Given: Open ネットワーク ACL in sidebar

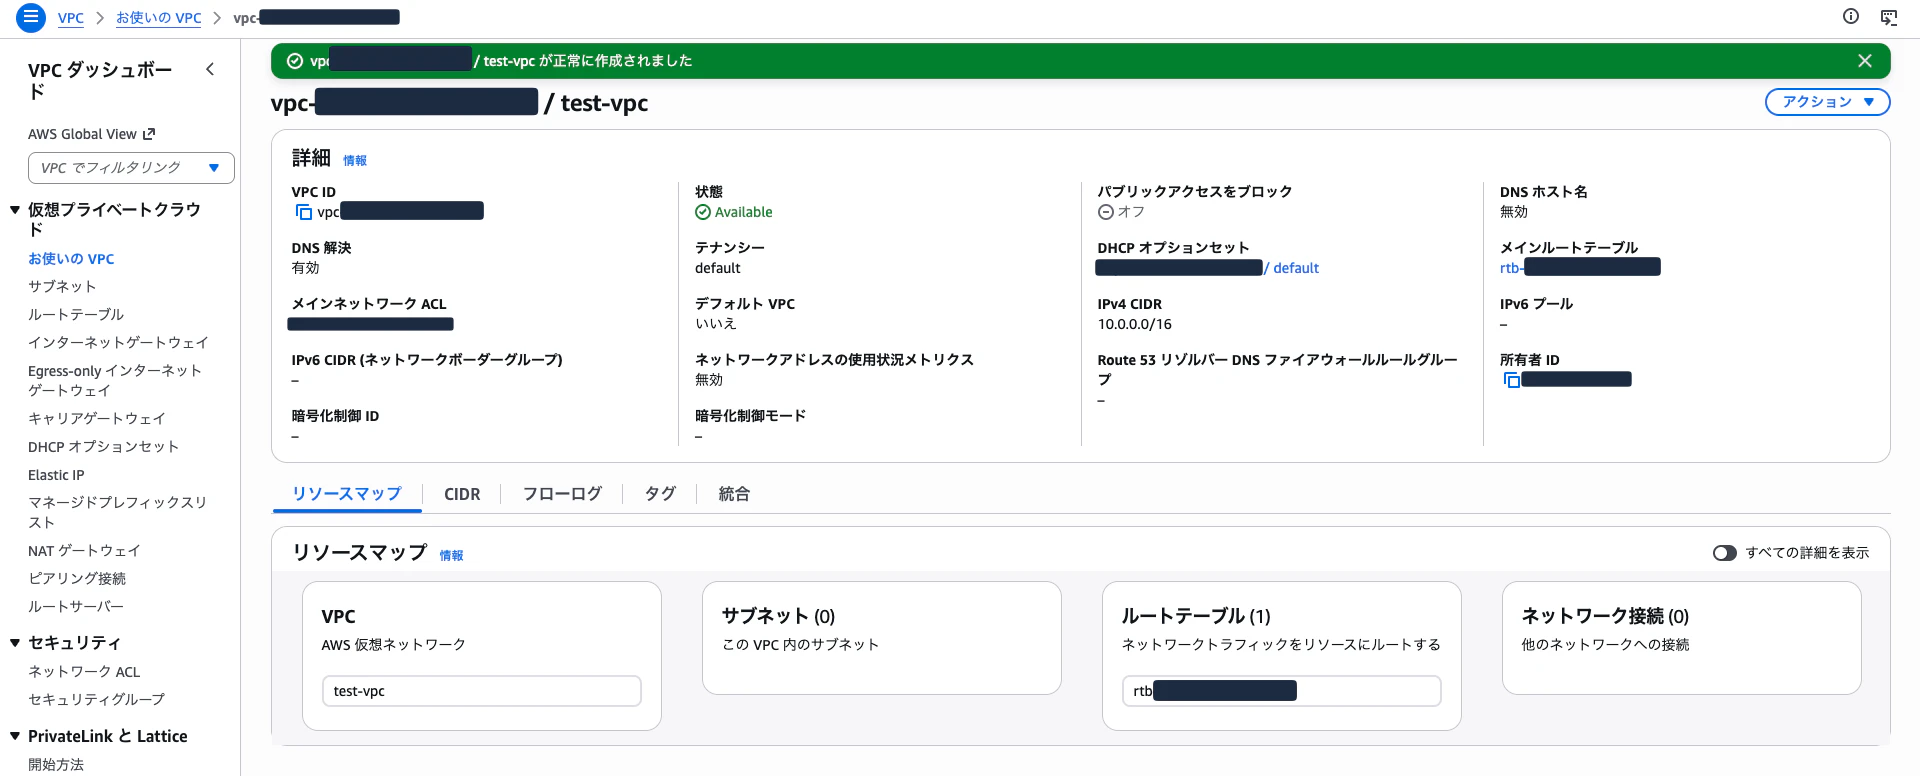Looking at the screenshot, I should [84, 672].
